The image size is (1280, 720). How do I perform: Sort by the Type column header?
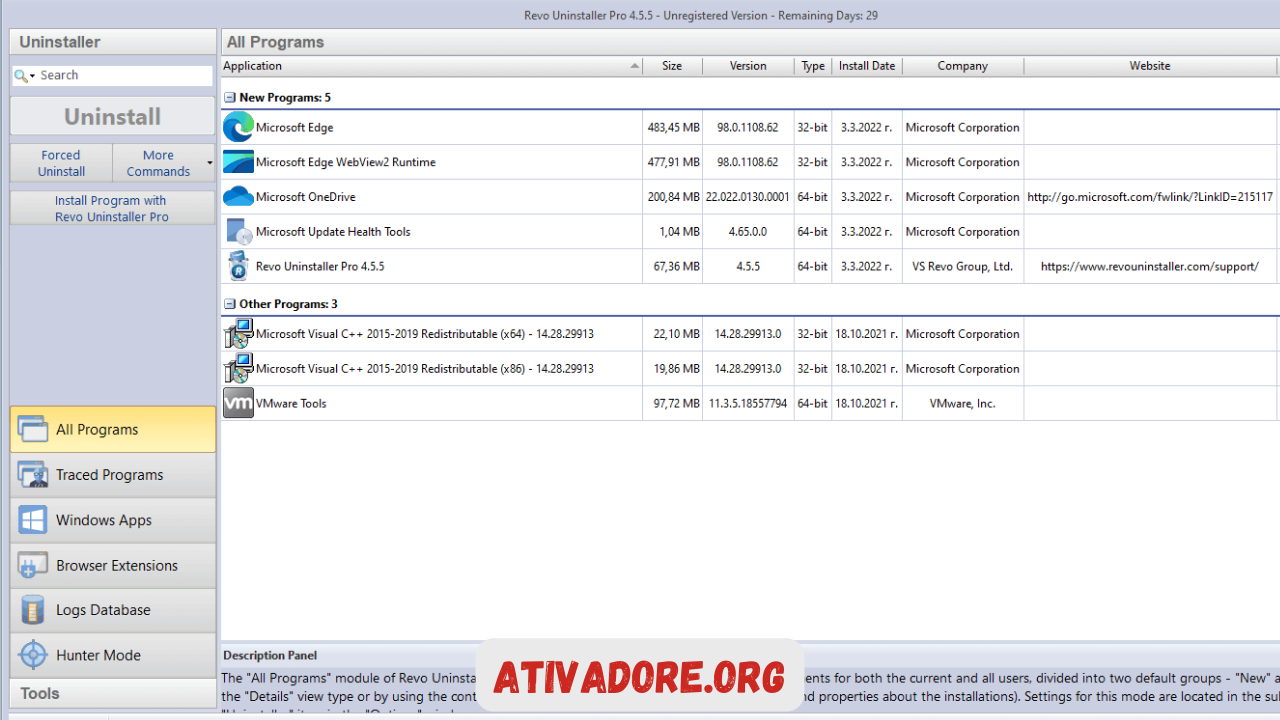click(x=813, y=66)
